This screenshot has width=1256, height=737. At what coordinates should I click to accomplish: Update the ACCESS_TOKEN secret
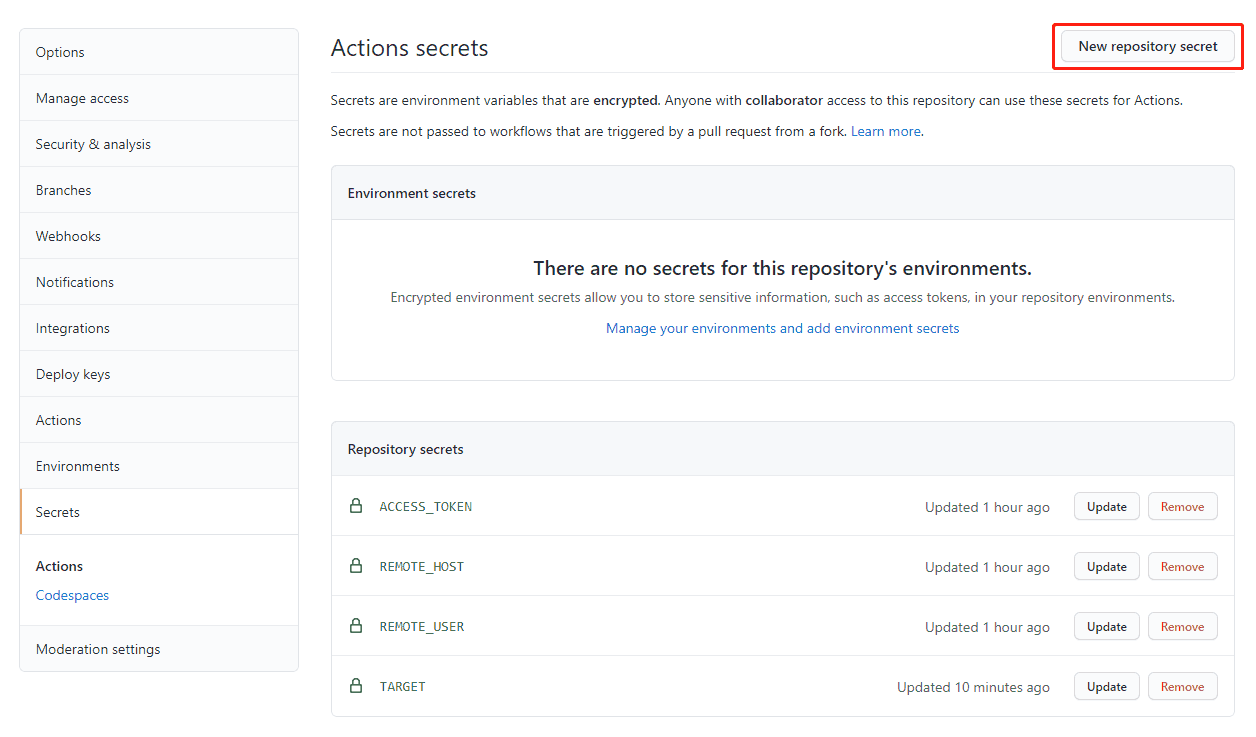point(1106,507)
